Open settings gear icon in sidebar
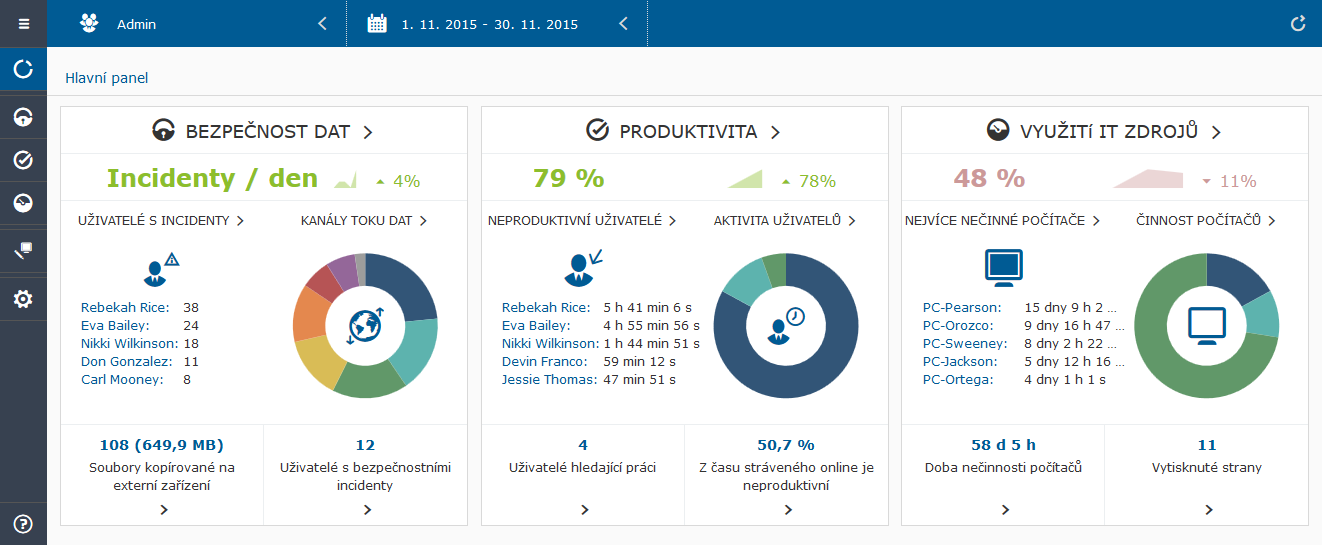 23,298
